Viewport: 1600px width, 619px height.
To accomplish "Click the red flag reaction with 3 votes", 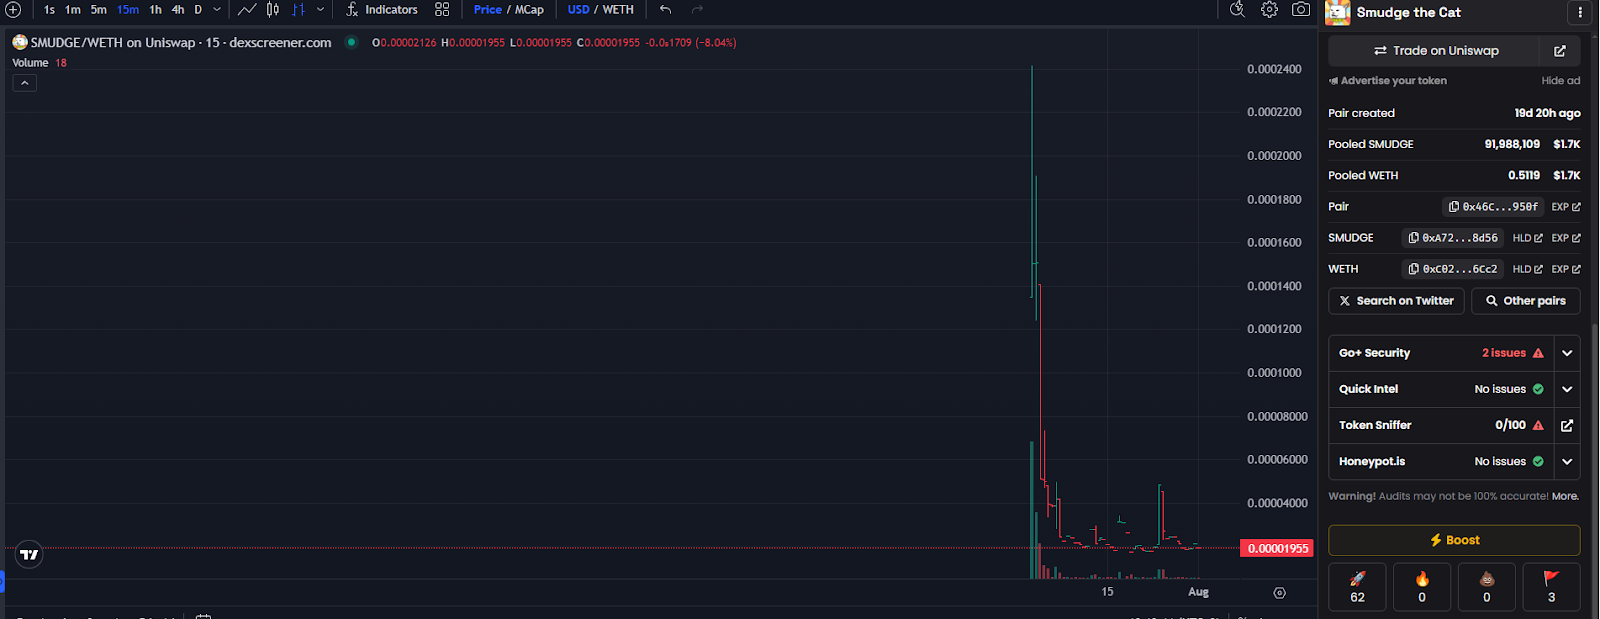I will (1551, 586).
